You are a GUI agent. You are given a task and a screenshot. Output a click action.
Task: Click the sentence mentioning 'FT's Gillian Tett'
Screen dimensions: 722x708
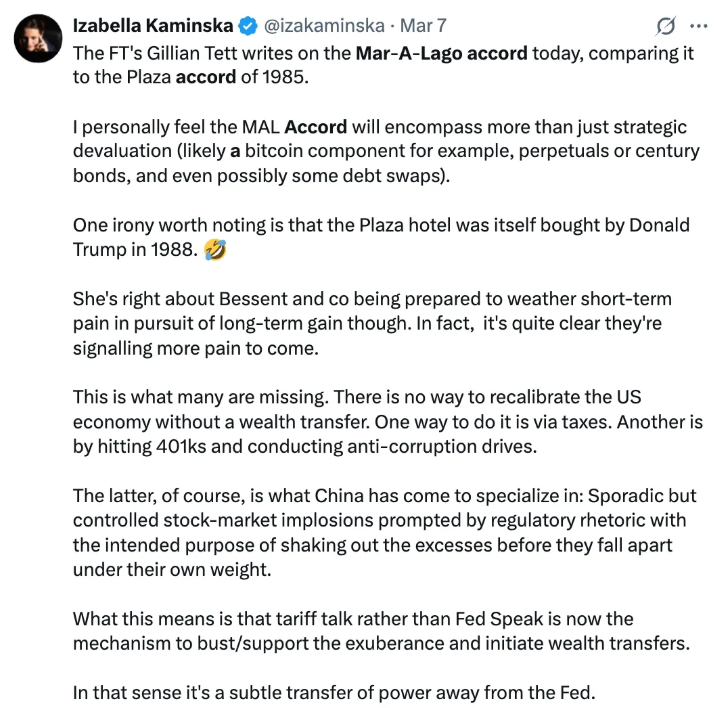(383, 65)
